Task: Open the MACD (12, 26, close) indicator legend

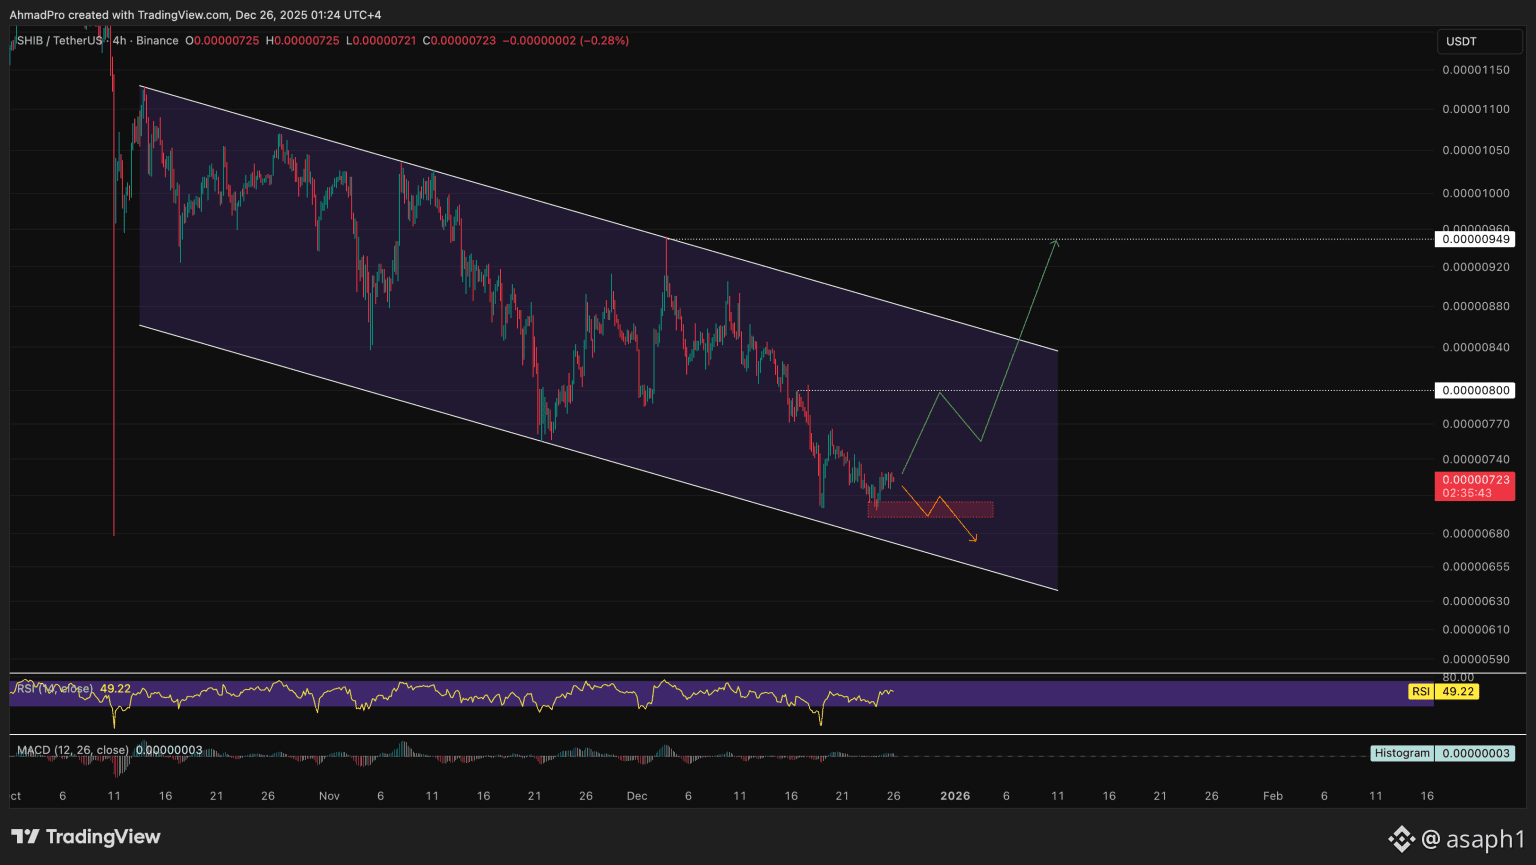Action: coord(72,750)
